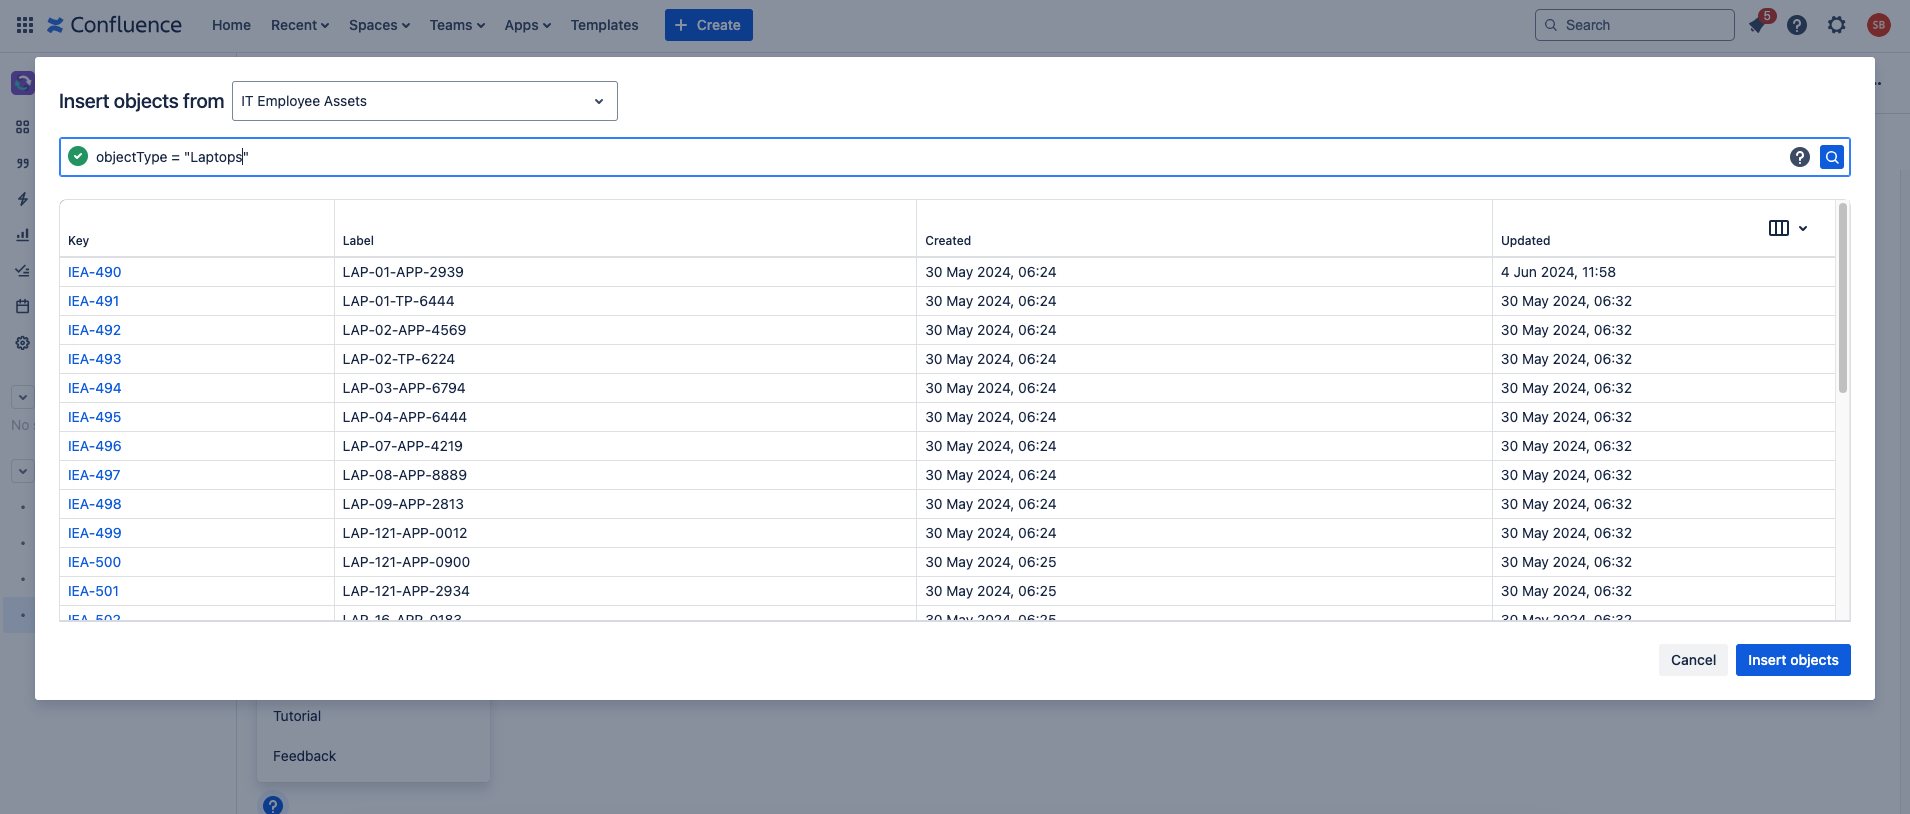Image resolution: width=1910 pixels, height=814 pixels.
Task: Open the column chooser icon in table header
Action: (1787, 228)
